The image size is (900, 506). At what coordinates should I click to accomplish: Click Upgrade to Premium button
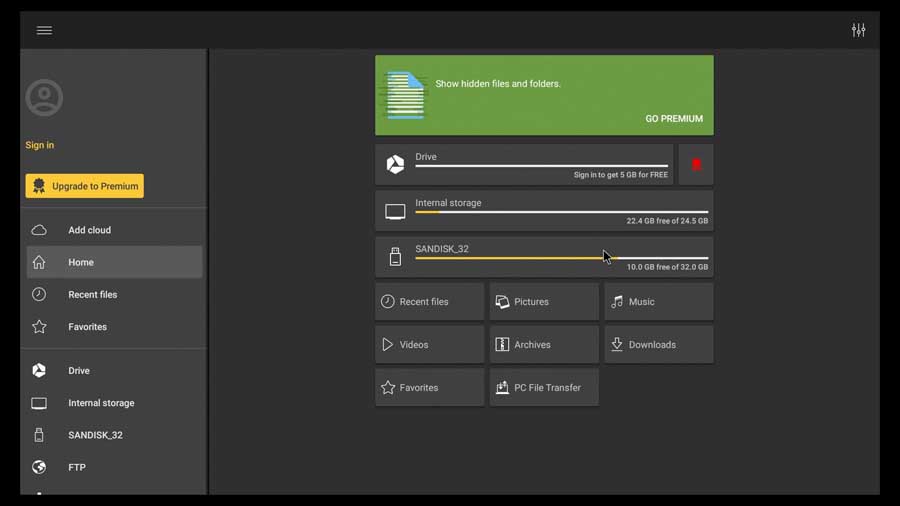click(x=84, y=186)
